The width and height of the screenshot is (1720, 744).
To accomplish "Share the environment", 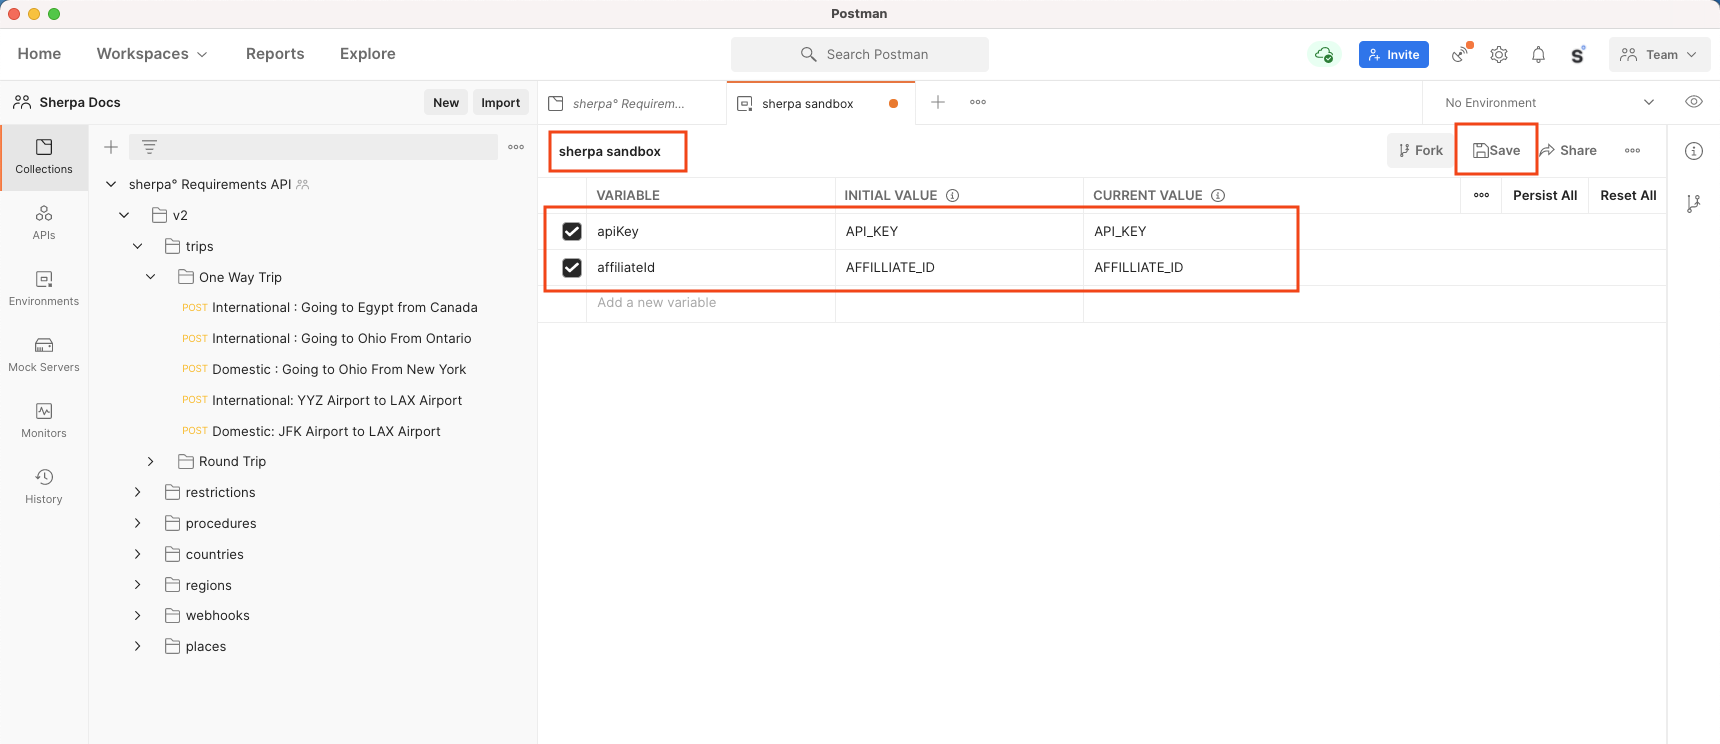I will [1568, 151].
